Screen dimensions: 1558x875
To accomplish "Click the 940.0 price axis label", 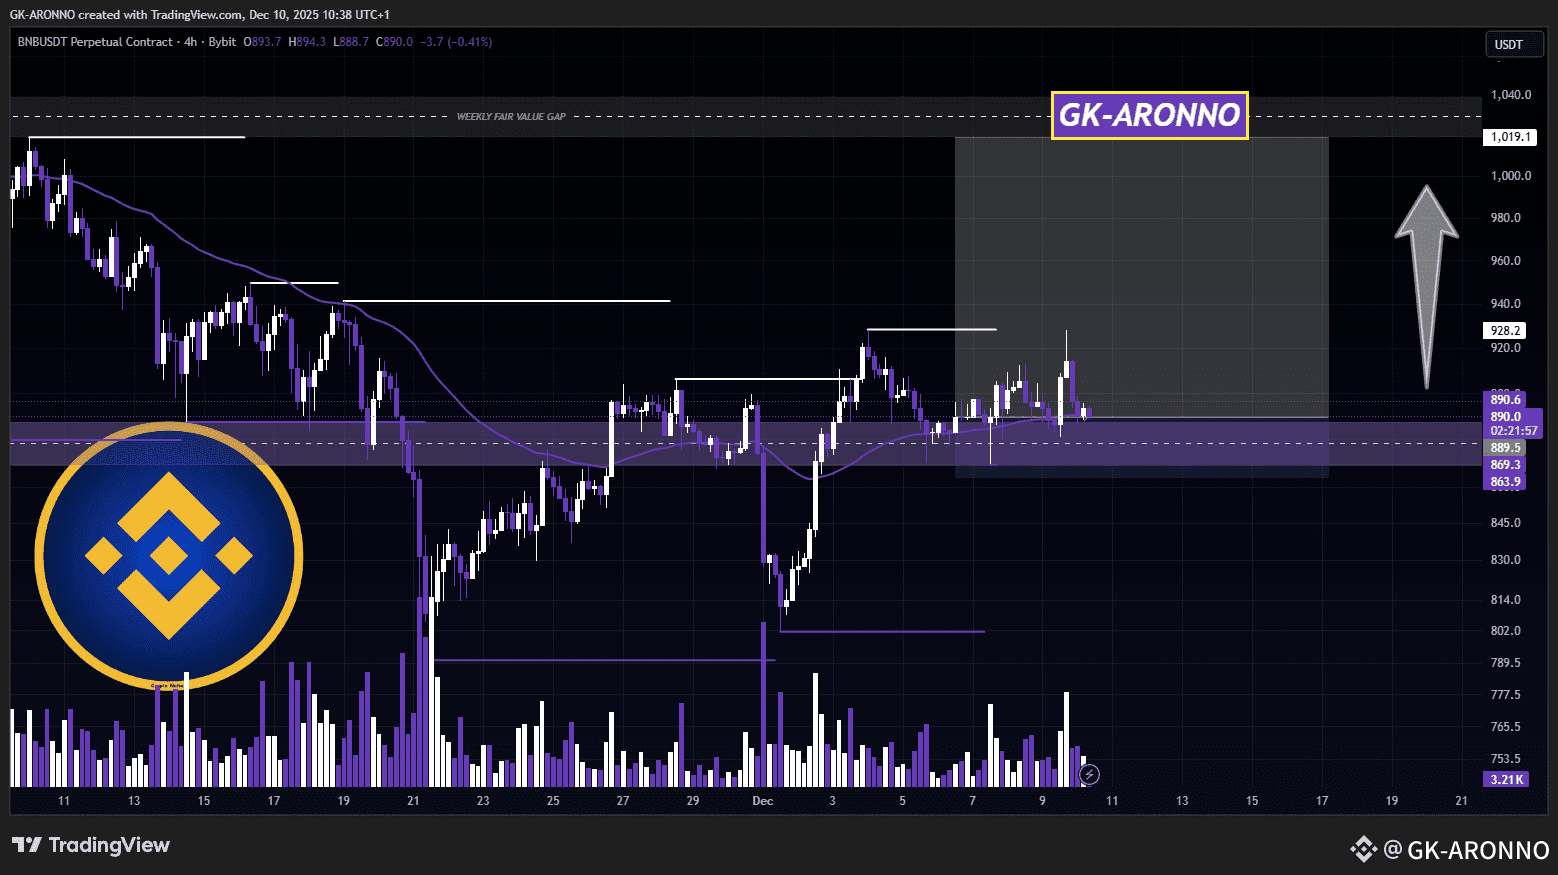I will click(x=1506, y=304).
